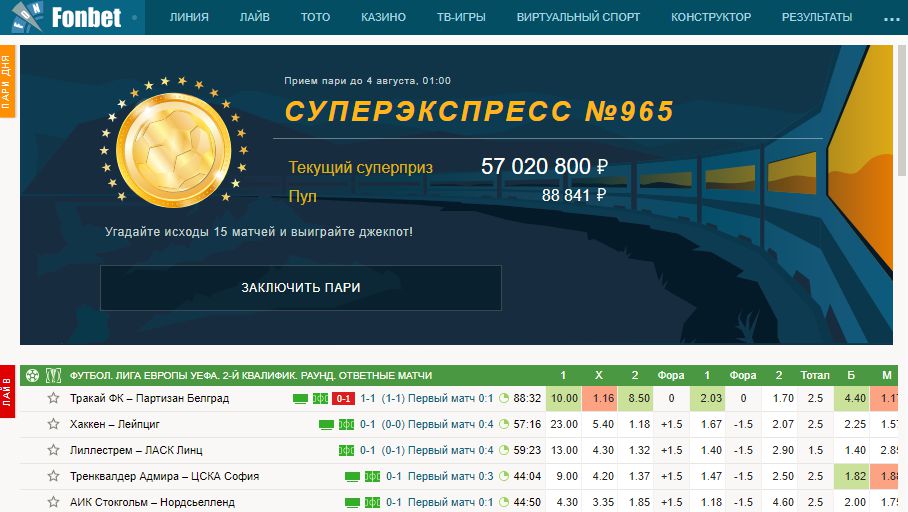Go to the ТОТО section
908x512 pixels.
(315, 17)
